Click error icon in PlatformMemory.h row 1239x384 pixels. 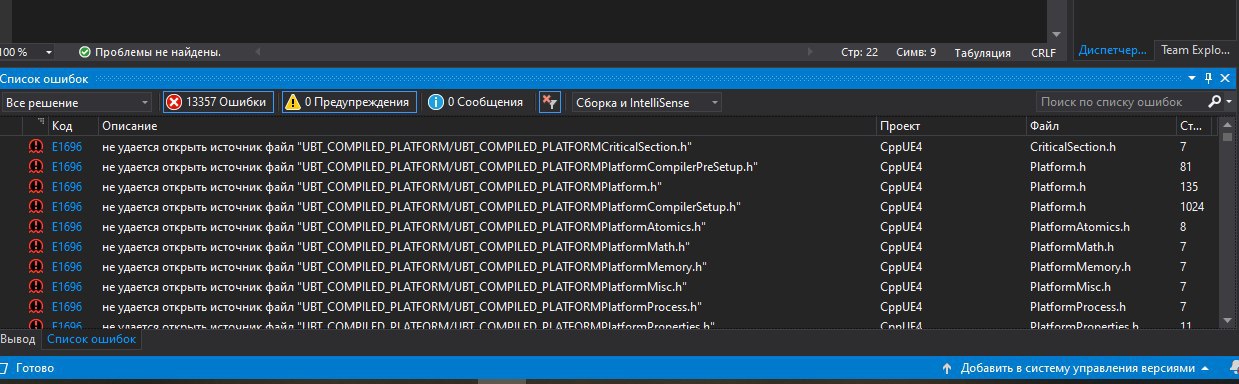point(36,267)
